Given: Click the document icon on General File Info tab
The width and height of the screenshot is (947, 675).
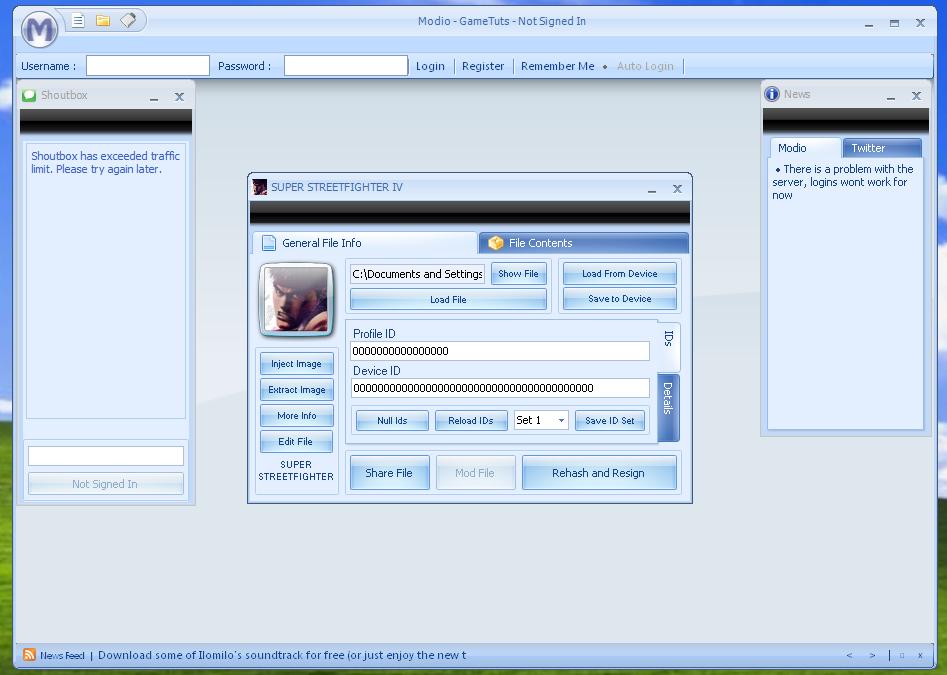Looking at the screenshot, I should click(269, 243).
